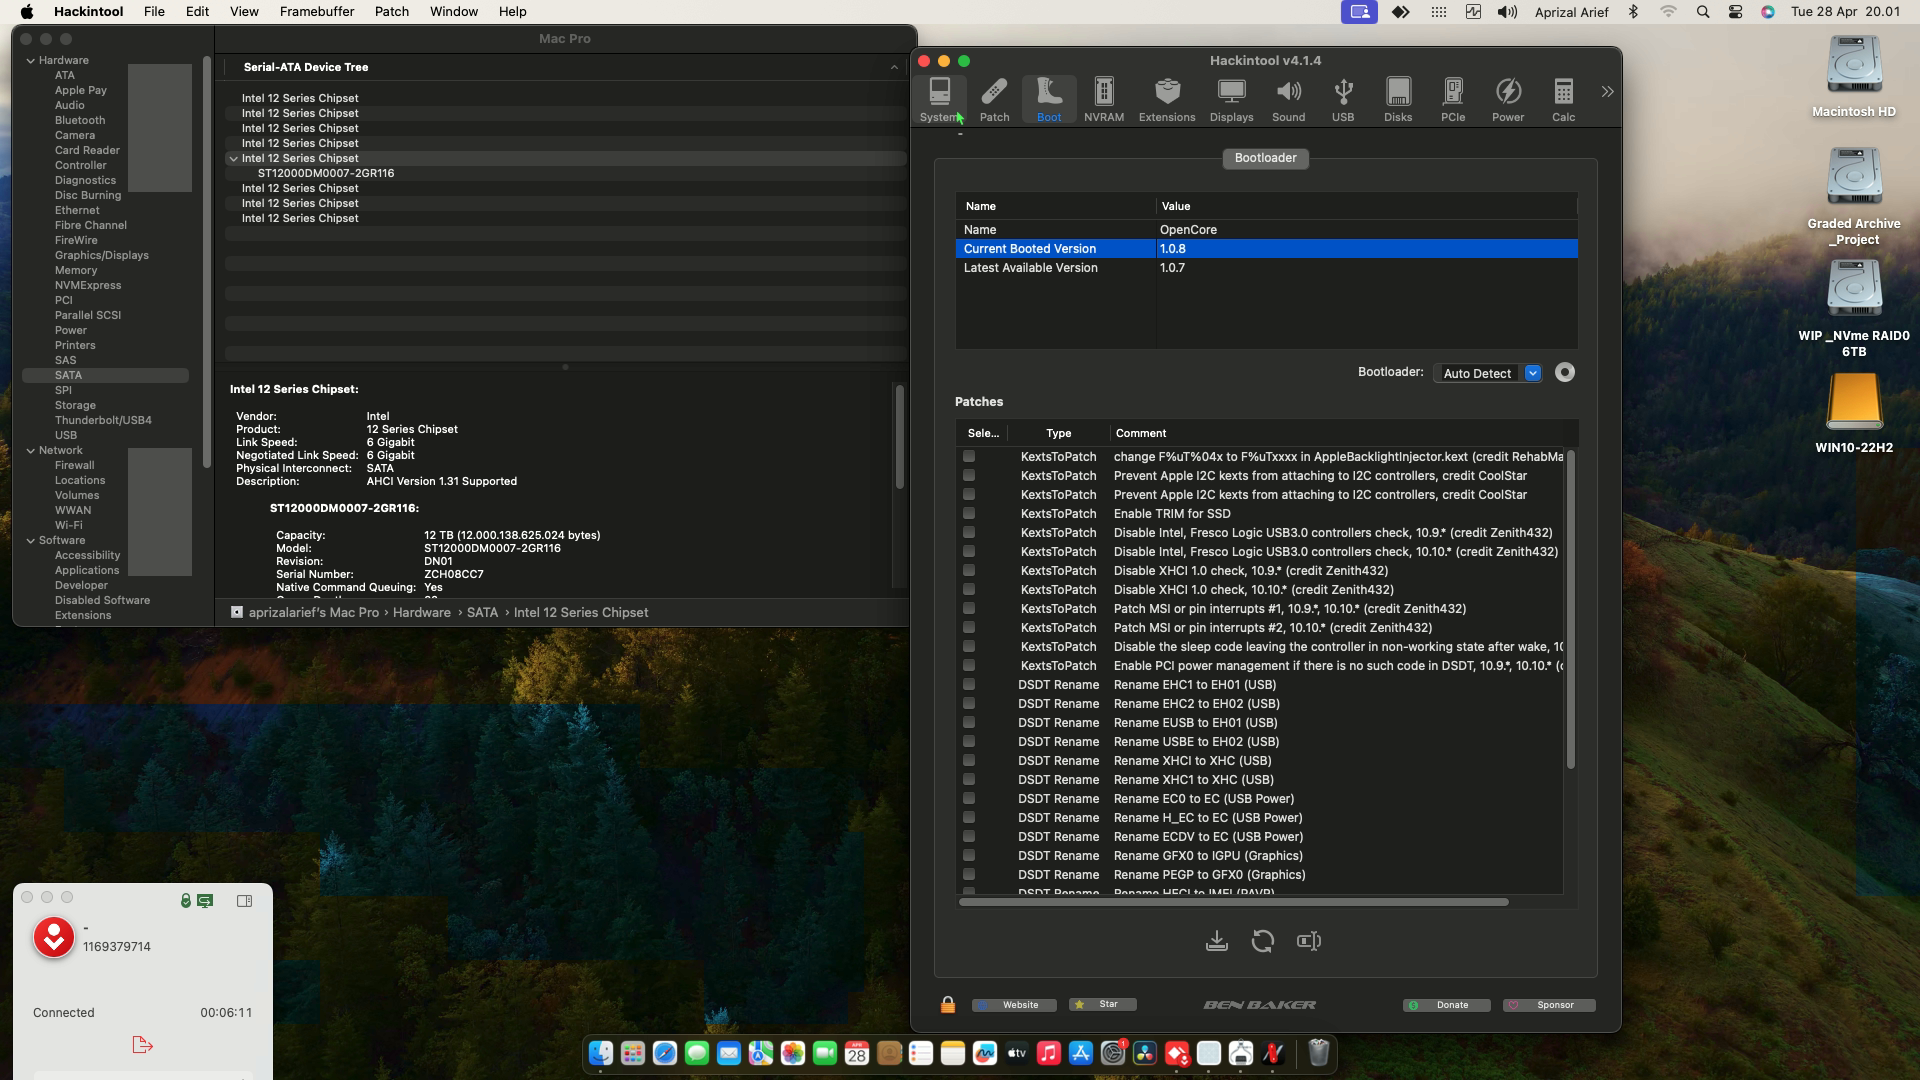Click the refresh icon below the Patches list
Image resolution: width=1920 pixels, height=1080 pixels.
(x=1262, y=941)
